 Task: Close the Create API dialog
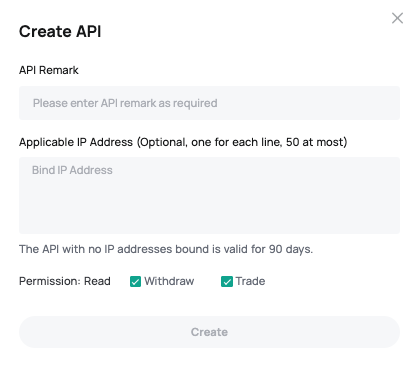point(397,18)
